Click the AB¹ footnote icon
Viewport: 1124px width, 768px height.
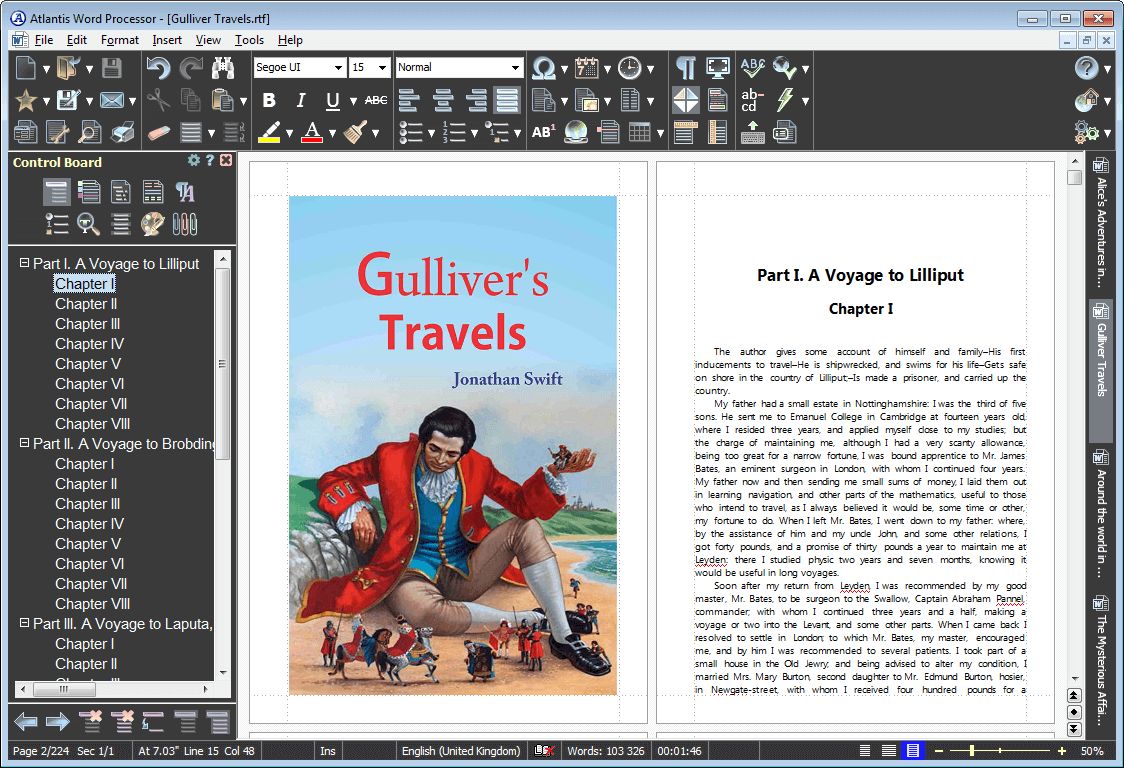coord(543,133)
